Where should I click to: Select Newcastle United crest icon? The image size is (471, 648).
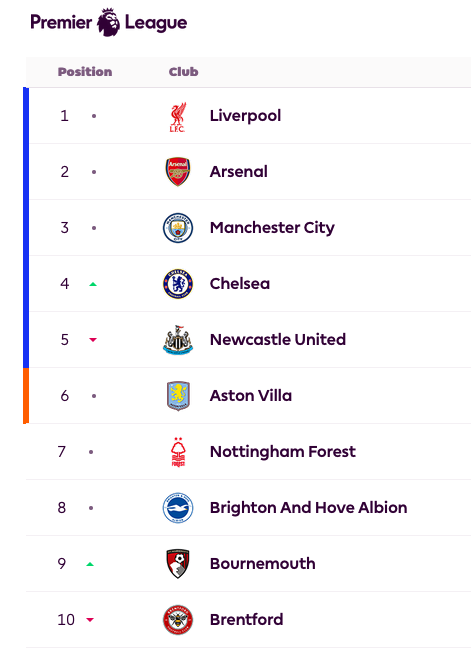(178, 340)
